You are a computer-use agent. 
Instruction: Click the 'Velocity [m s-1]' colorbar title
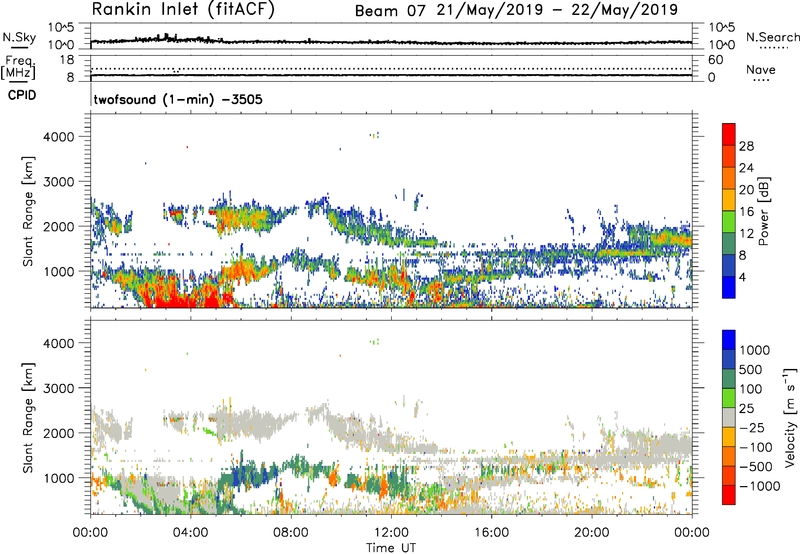pos(790,417)
